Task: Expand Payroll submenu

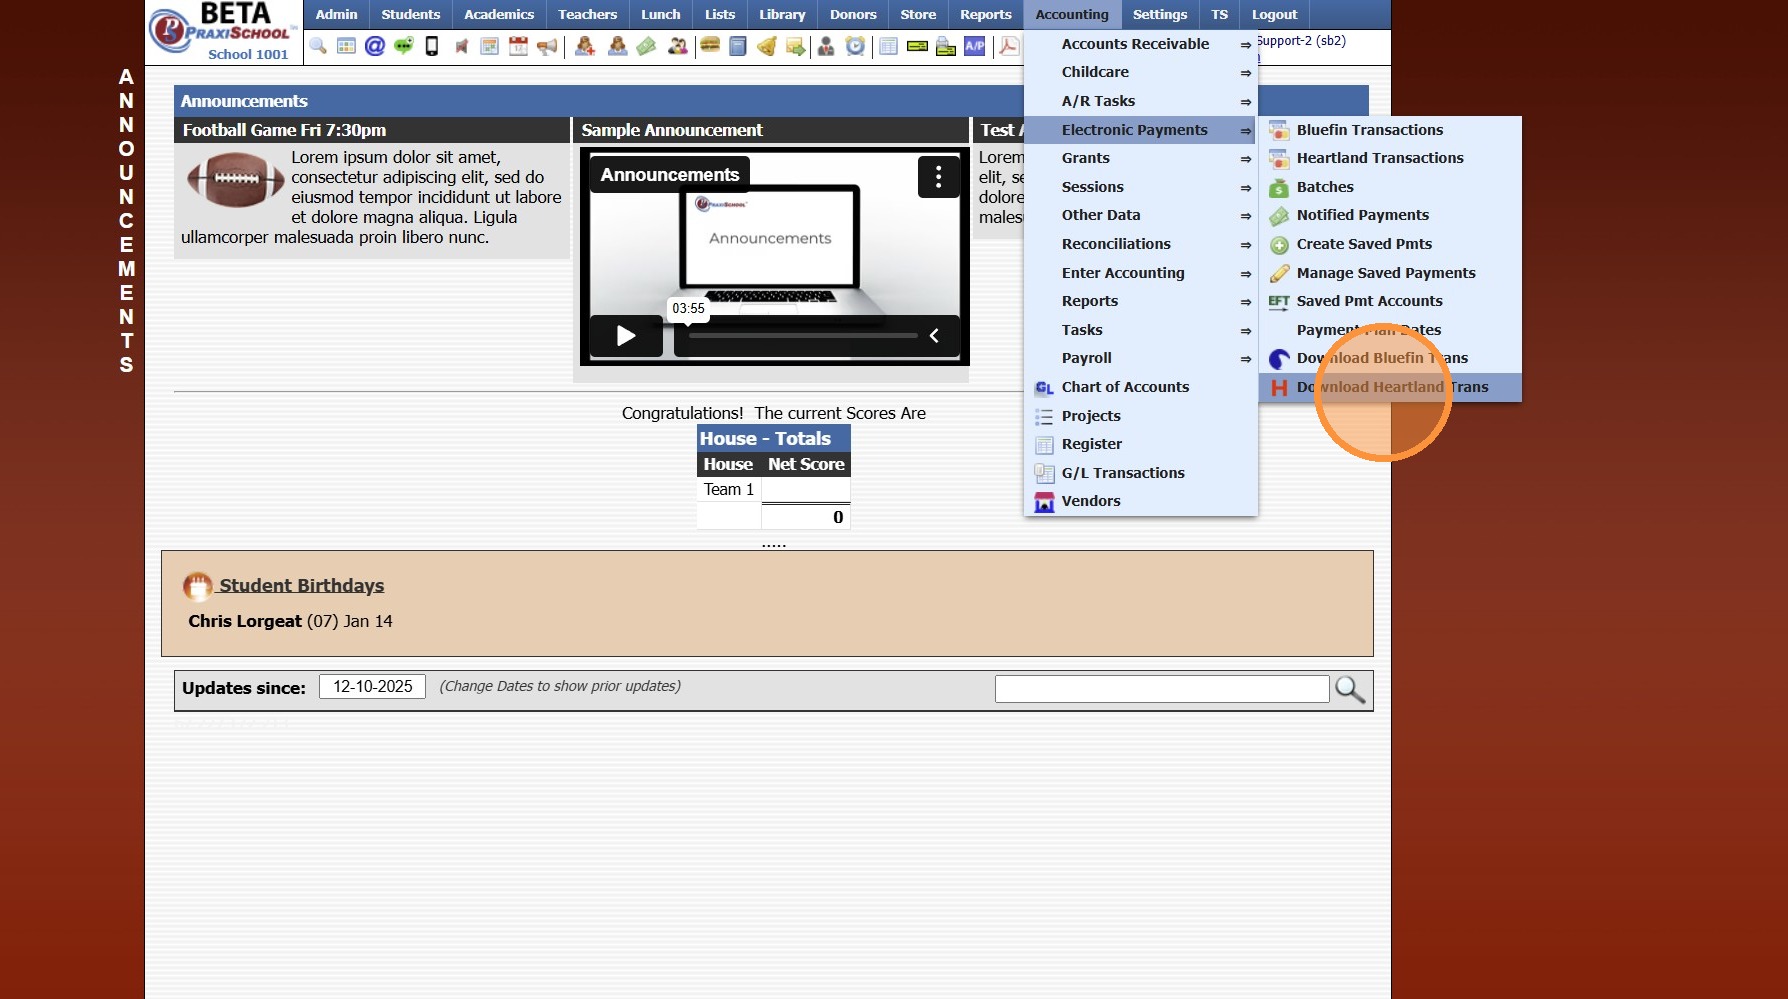Action: 1141,358
